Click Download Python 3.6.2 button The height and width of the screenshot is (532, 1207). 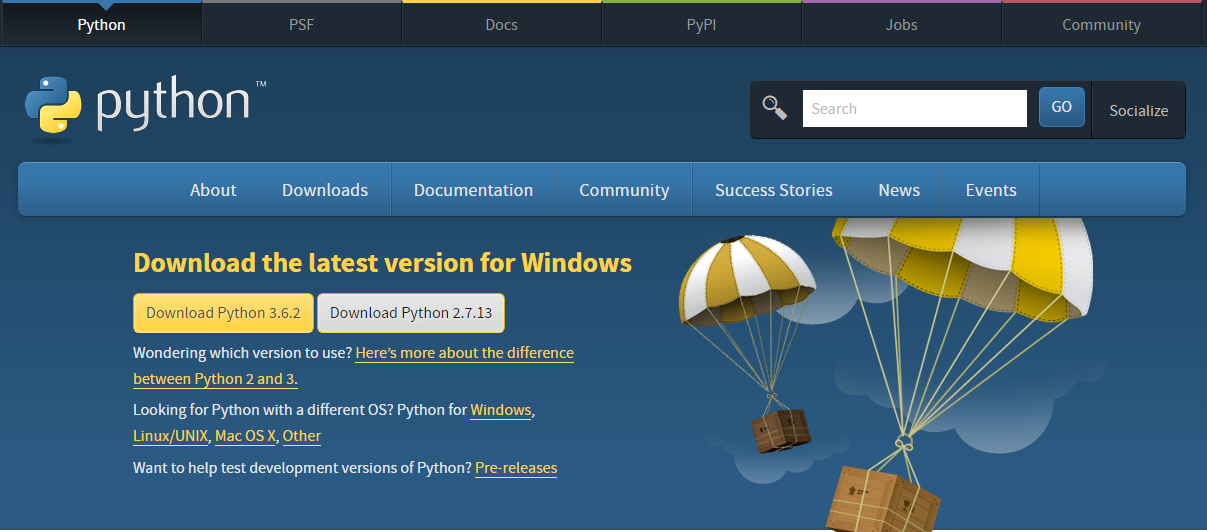pos(223,313)
